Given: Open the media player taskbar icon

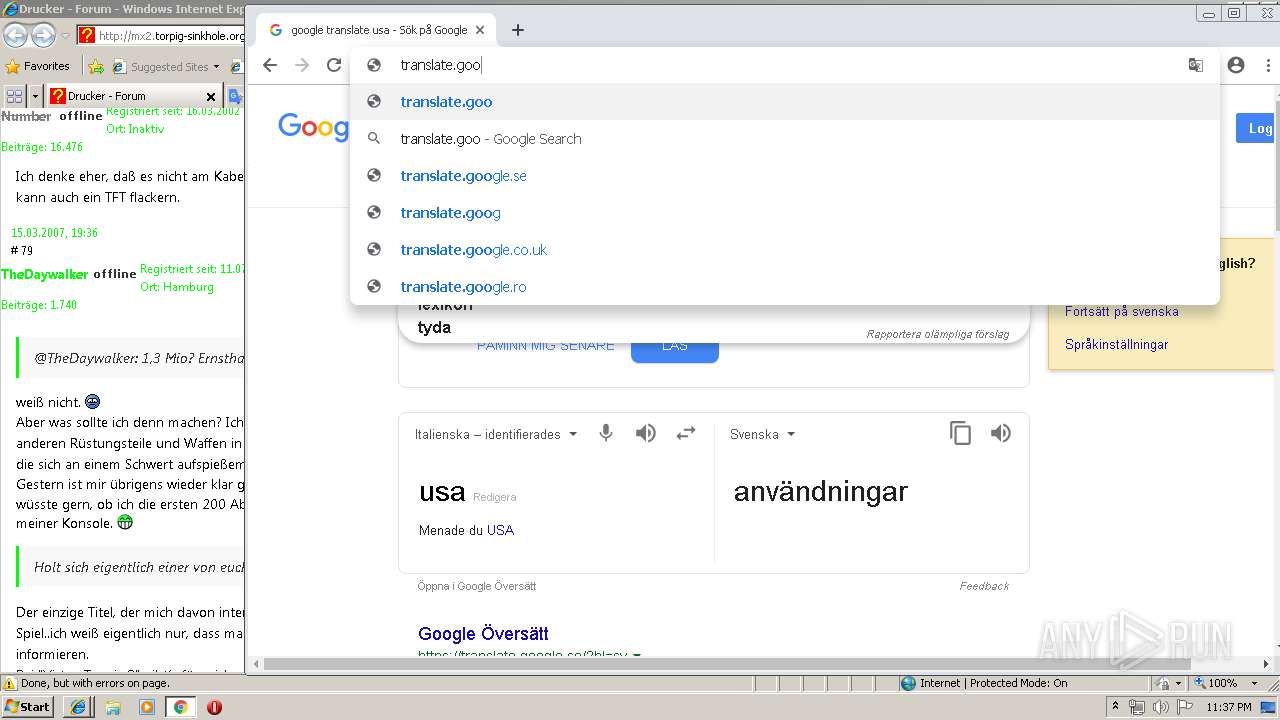Looking at the screenshot, I should (x=147, y=707).
